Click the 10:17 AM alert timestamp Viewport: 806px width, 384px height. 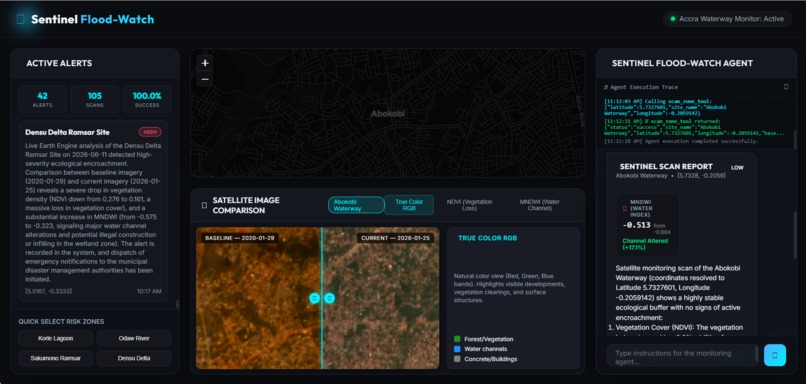[149, 291]
